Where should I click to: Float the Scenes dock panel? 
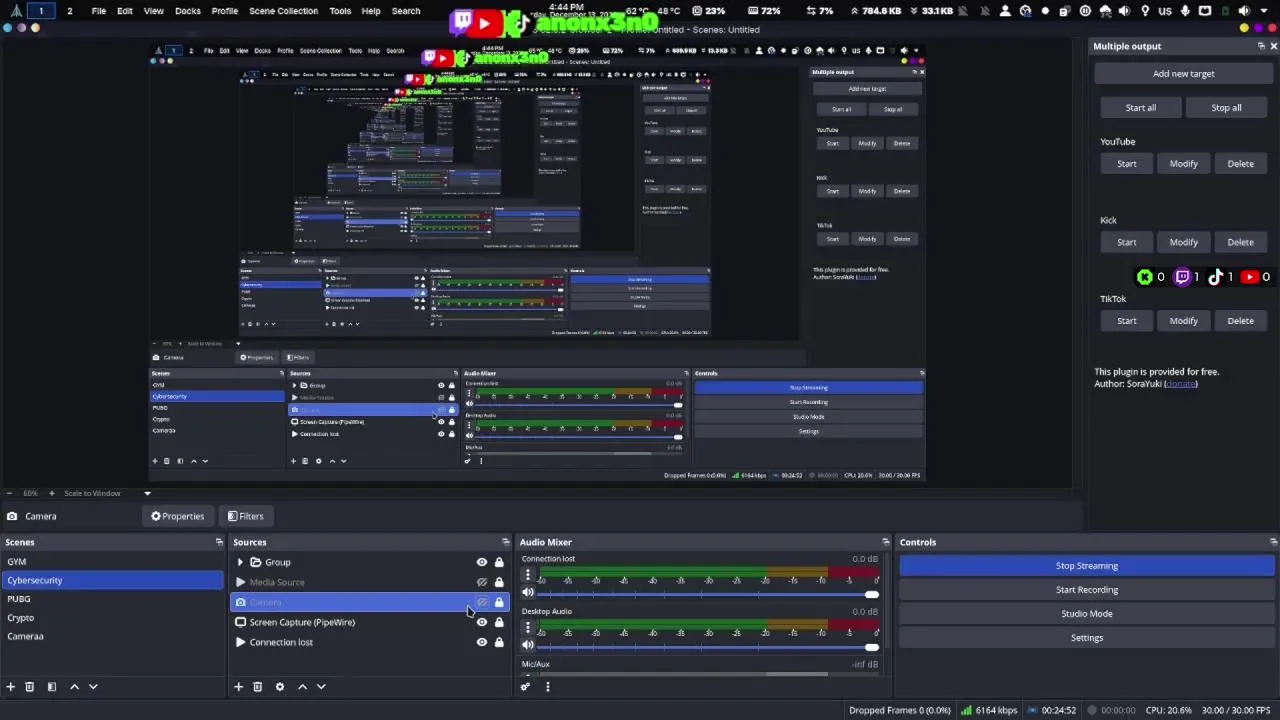(219, 542)
